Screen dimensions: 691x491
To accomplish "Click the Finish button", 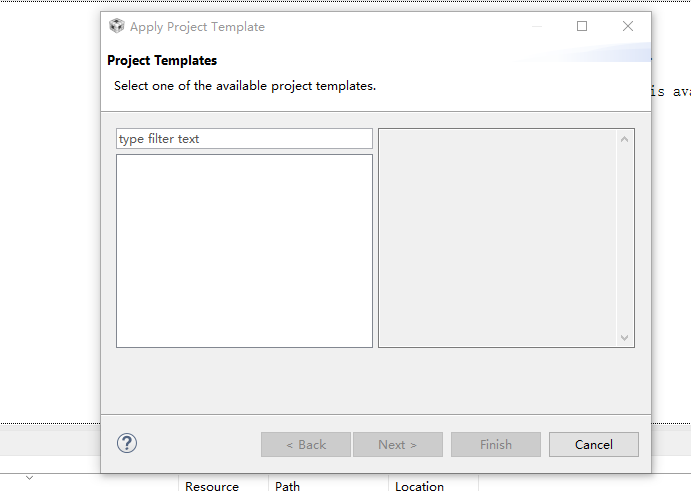I will point(496,445).
